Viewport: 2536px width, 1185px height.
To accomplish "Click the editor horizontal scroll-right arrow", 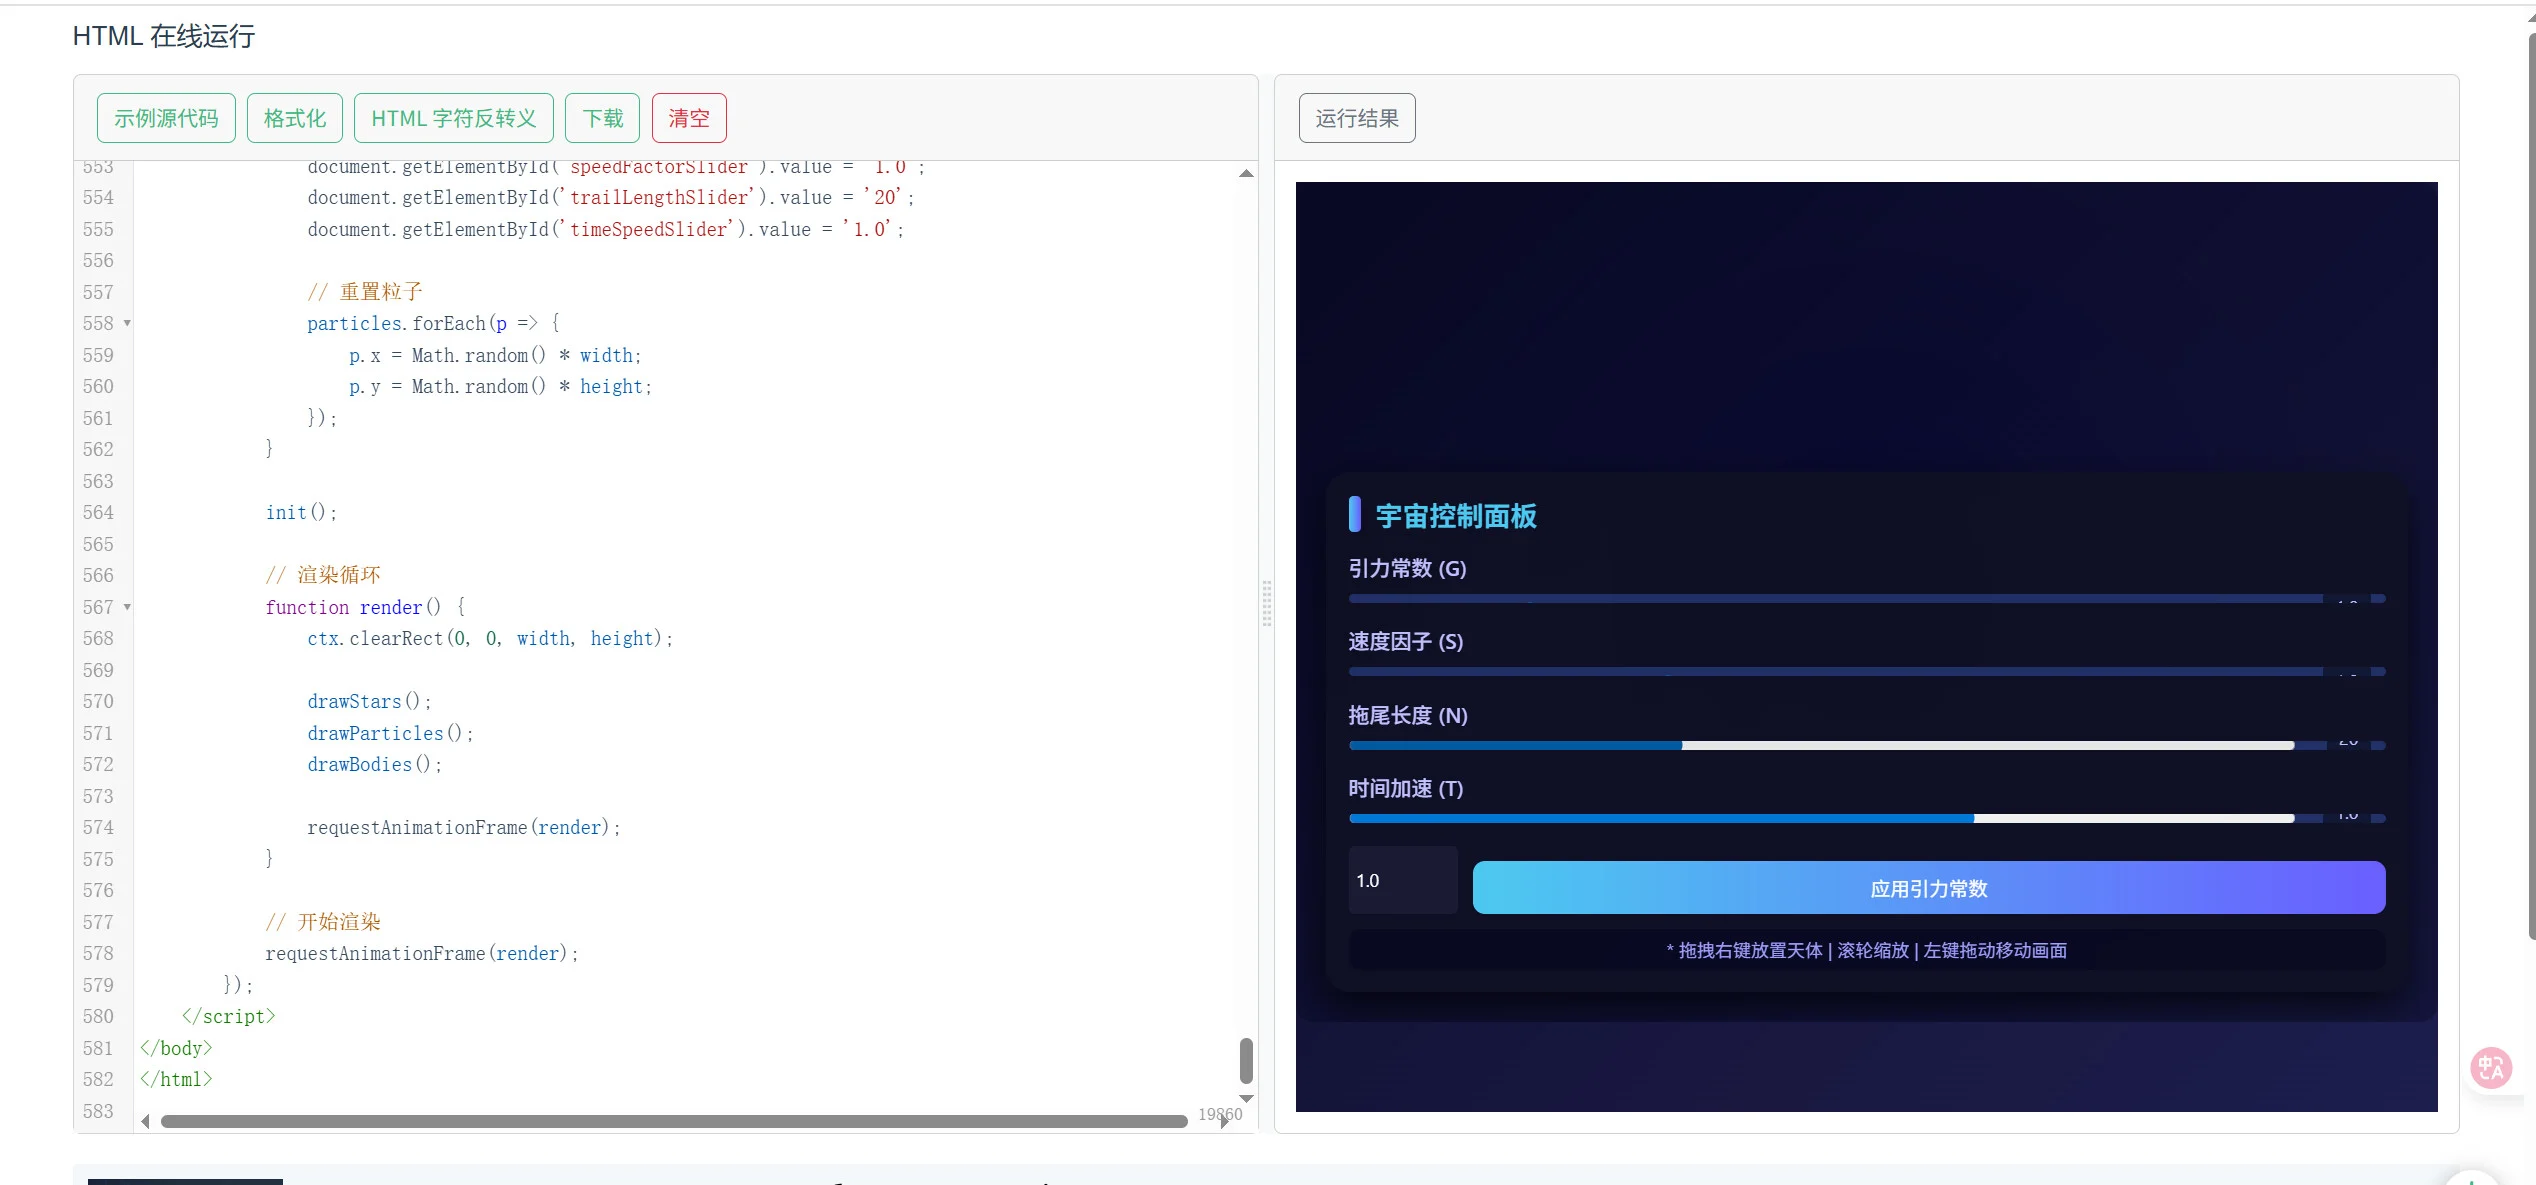I will [1224, 1122].
